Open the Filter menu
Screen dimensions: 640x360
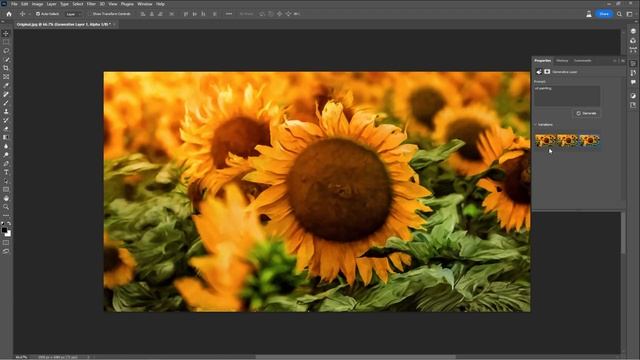pos(91,4)
